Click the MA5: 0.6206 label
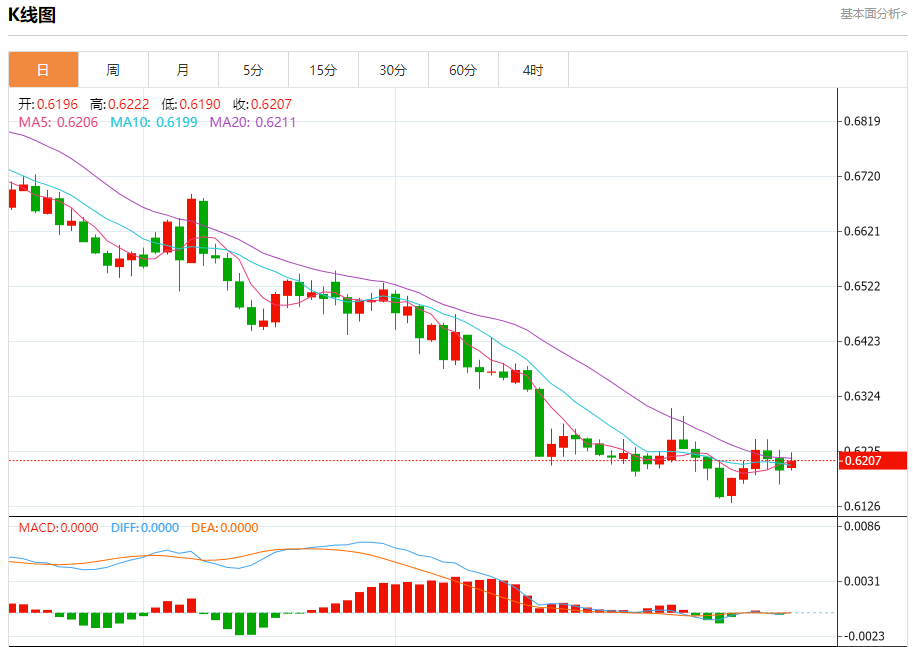This screenshot has height=647, width=913. coord(58,122)
